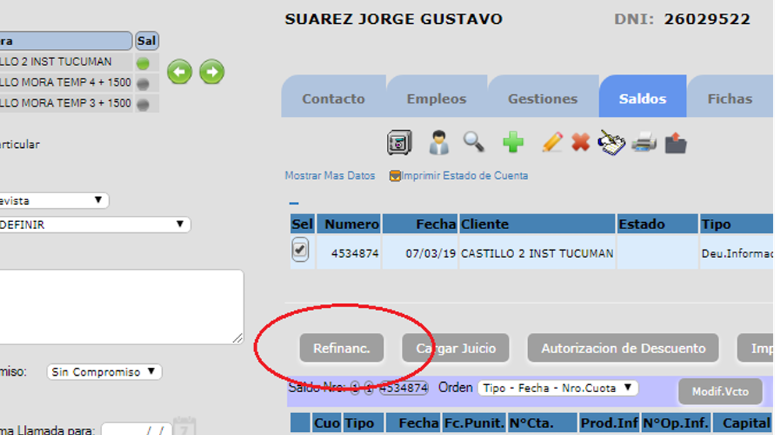Click Imprimir Estado de Cuenta link

click(464, 176)
